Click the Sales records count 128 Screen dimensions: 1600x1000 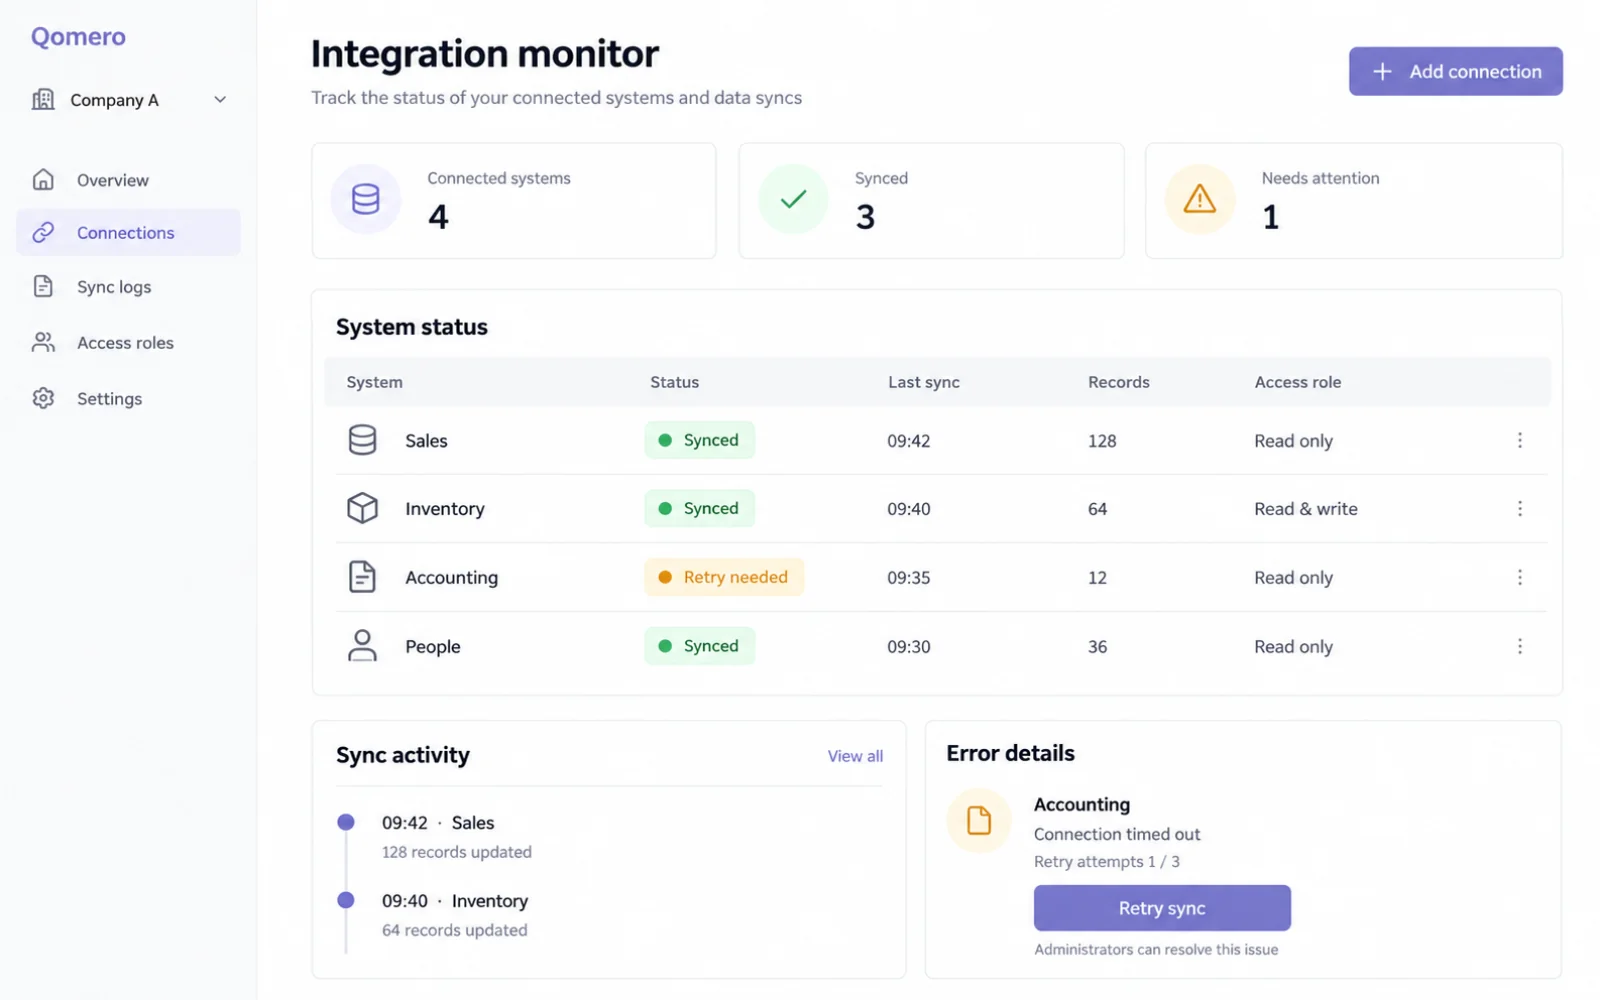pos(1102,441)
